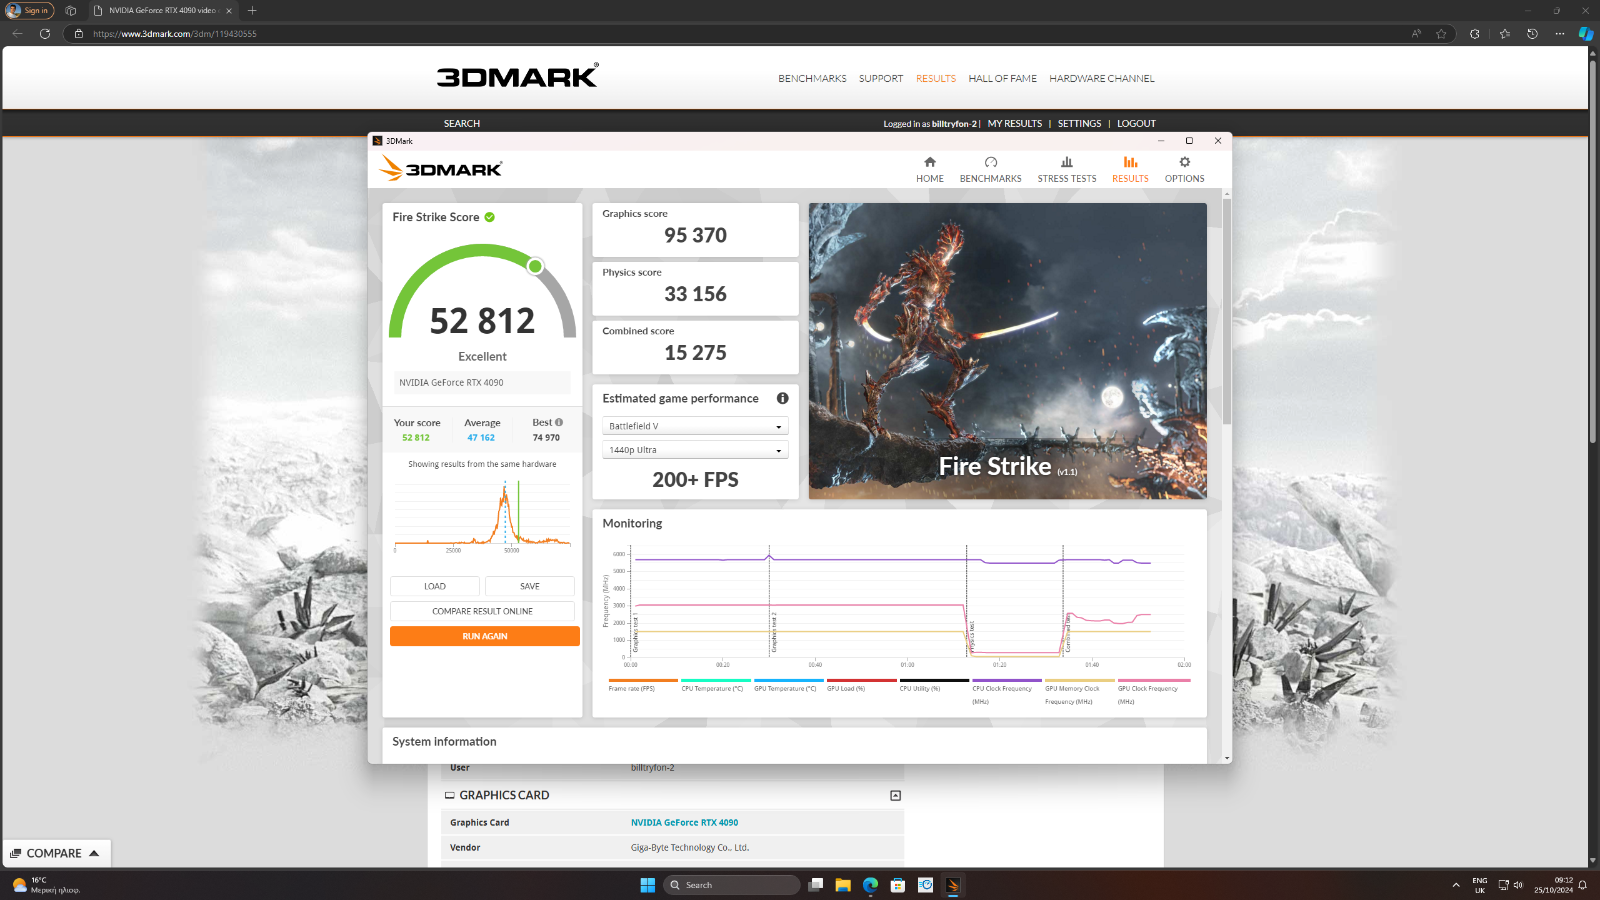This screenshot has height=900, width=1600.
Task: Add page to favorites with star icon
Action: pyautogui.click(x=1441, y=34)
